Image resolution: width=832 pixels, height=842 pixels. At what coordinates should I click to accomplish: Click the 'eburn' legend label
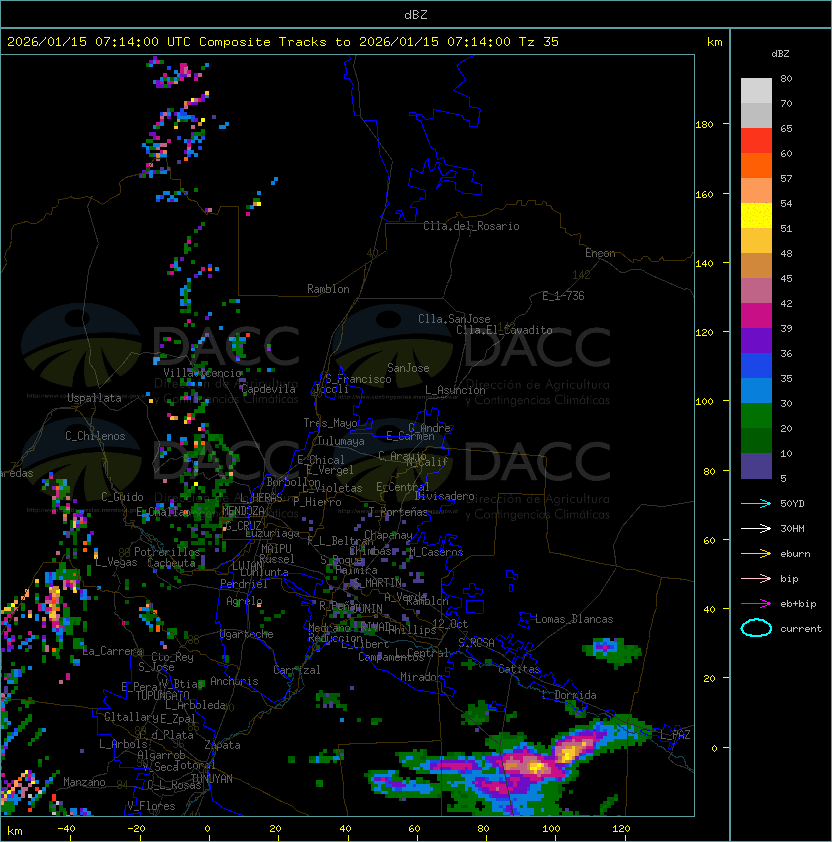(x=795, y=554)
